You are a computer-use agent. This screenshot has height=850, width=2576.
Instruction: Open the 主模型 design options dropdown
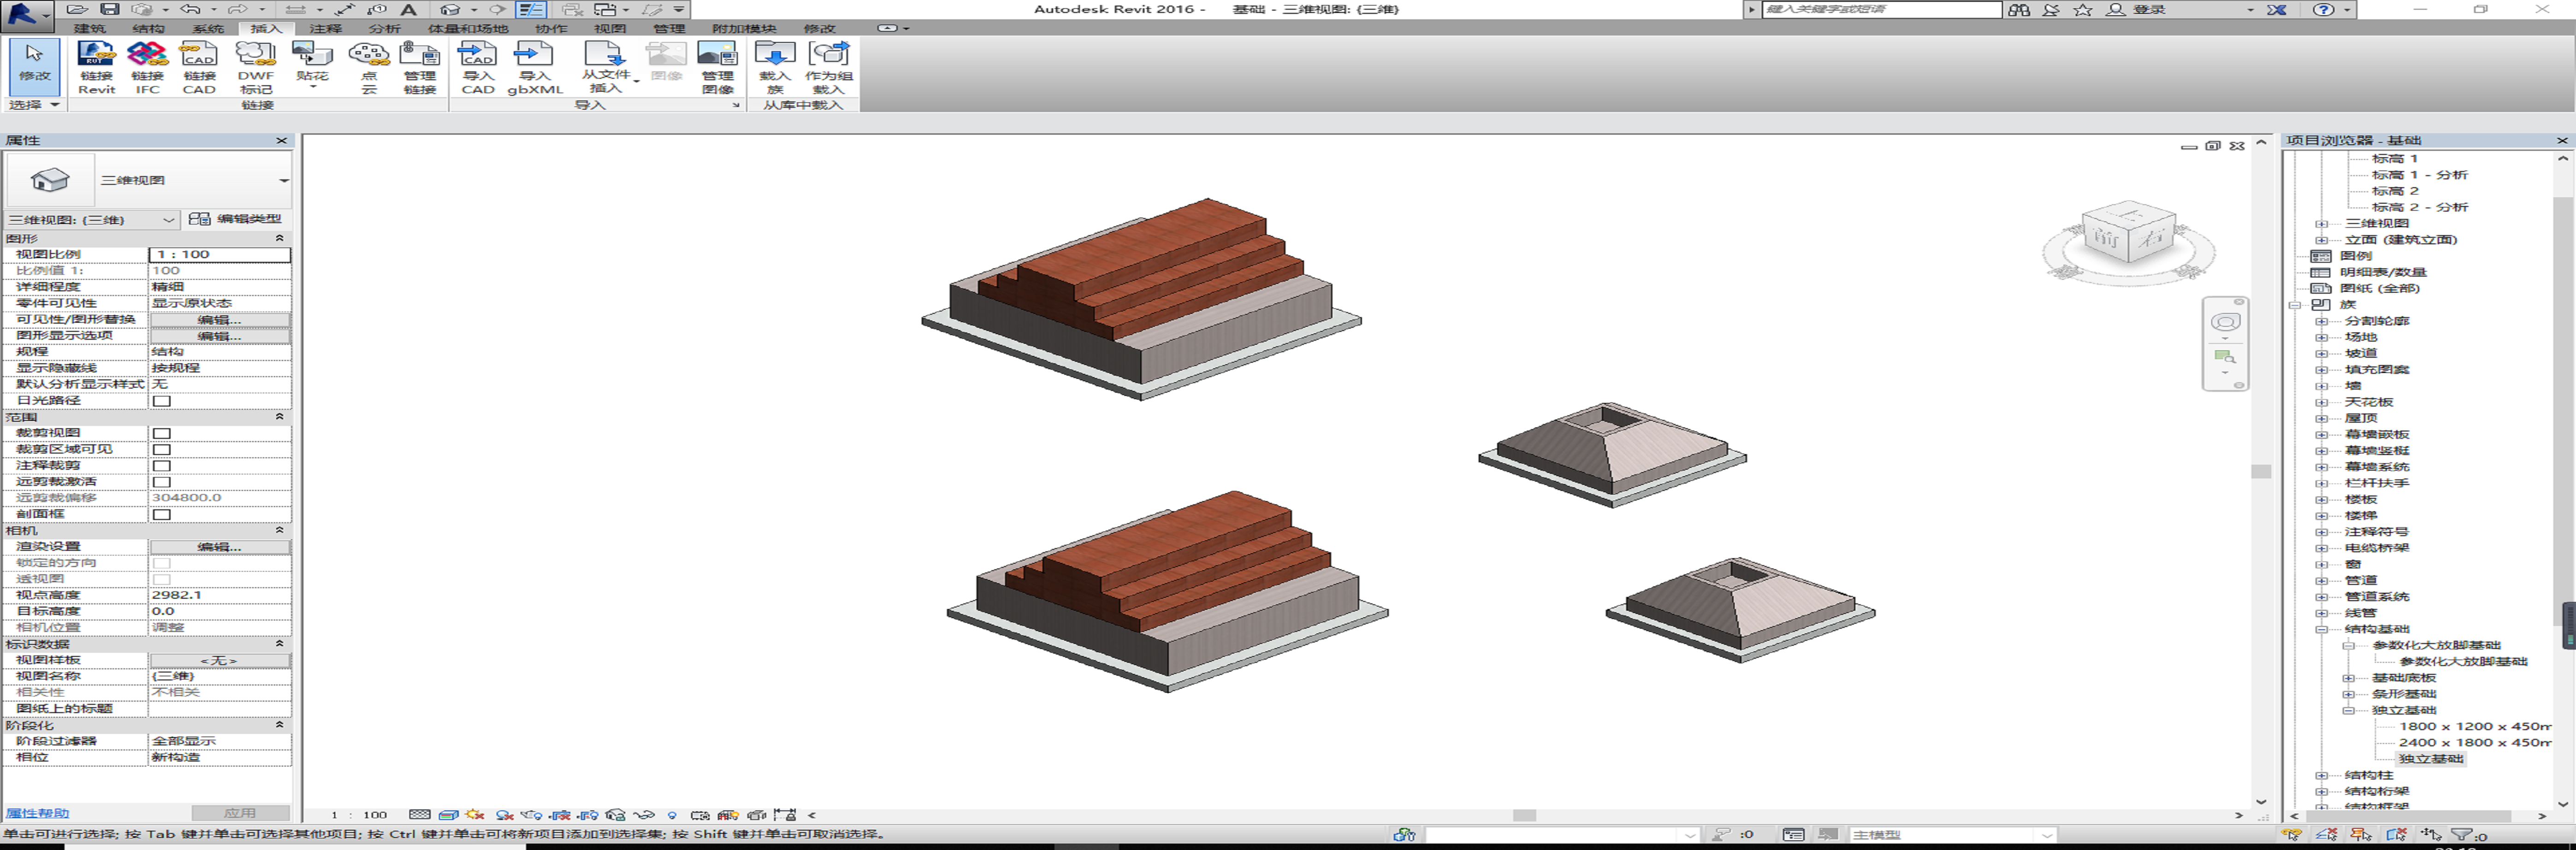click(x=2047, y=834)
